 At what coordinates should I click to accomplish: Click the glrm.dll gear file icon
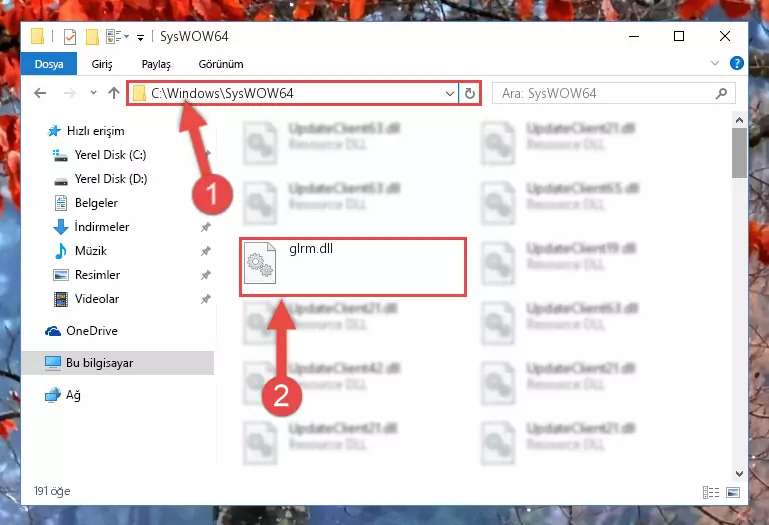260,263
